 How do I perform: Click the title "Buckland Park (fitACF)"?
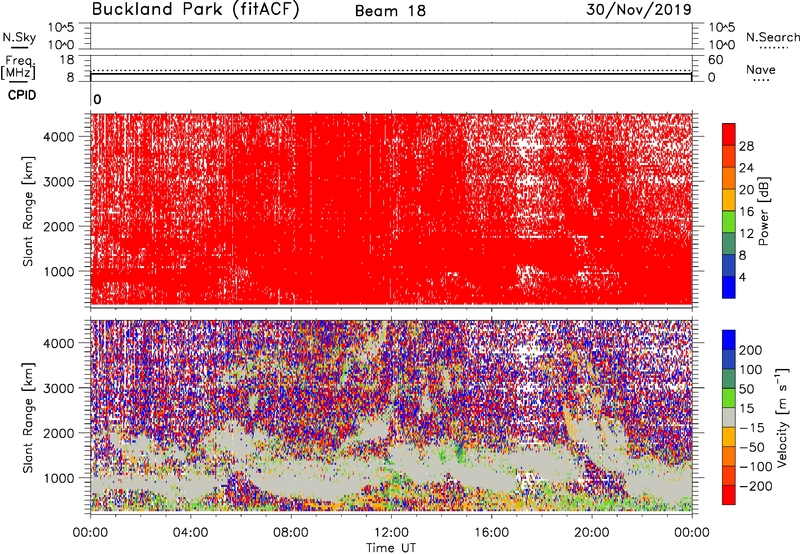(195, 9)
